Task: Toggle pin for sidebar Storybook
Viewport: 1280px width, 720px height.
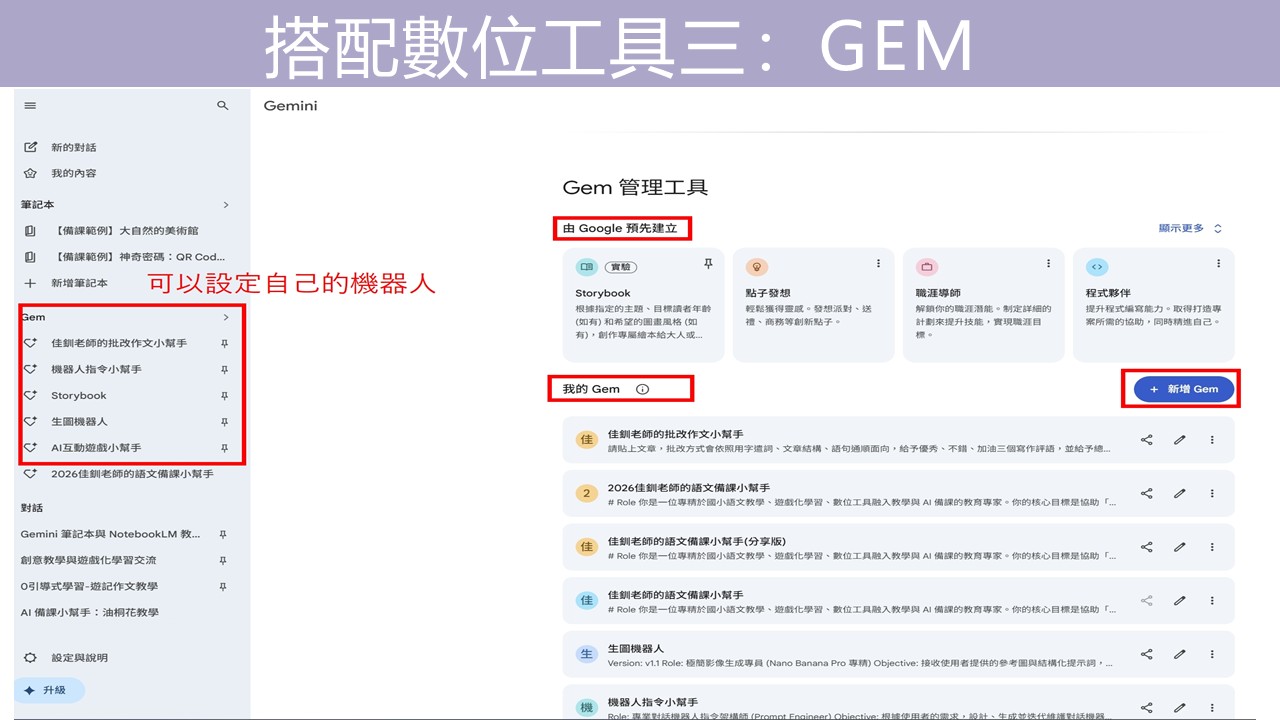Action: pos(225,396)
